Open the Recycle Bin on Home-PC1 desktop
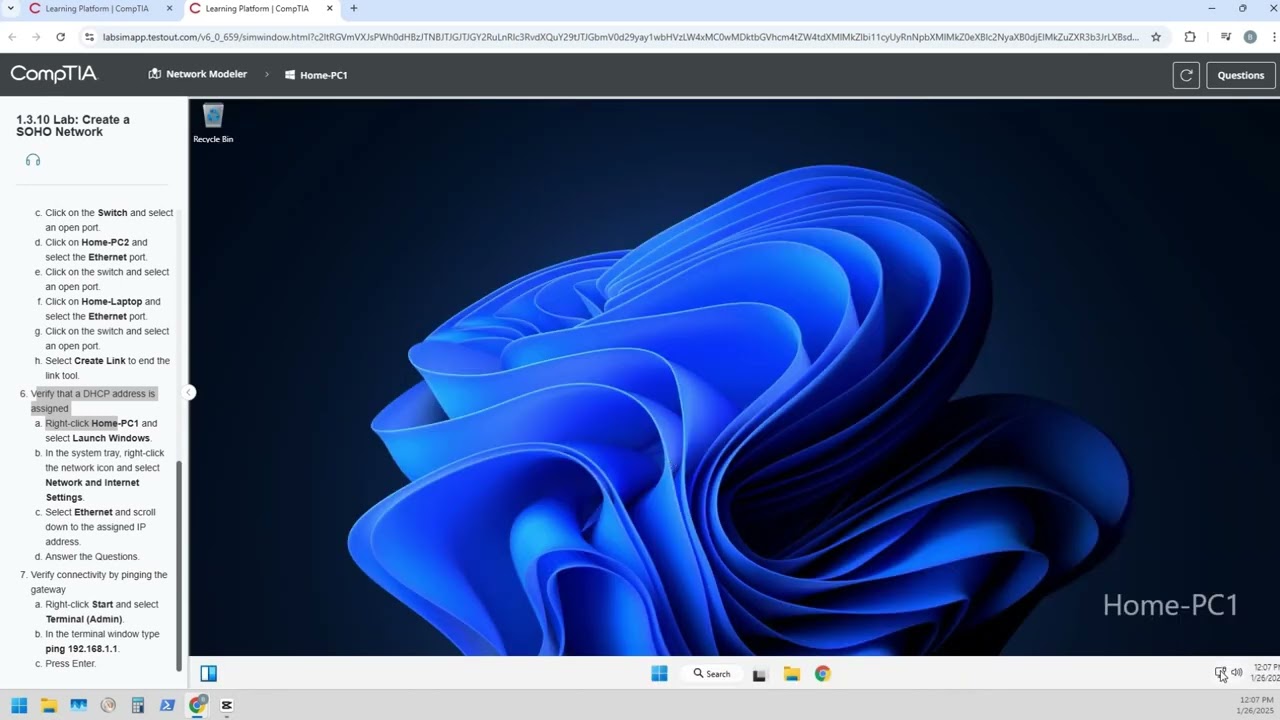This screenshot has width=1280, height=720. 213,124
